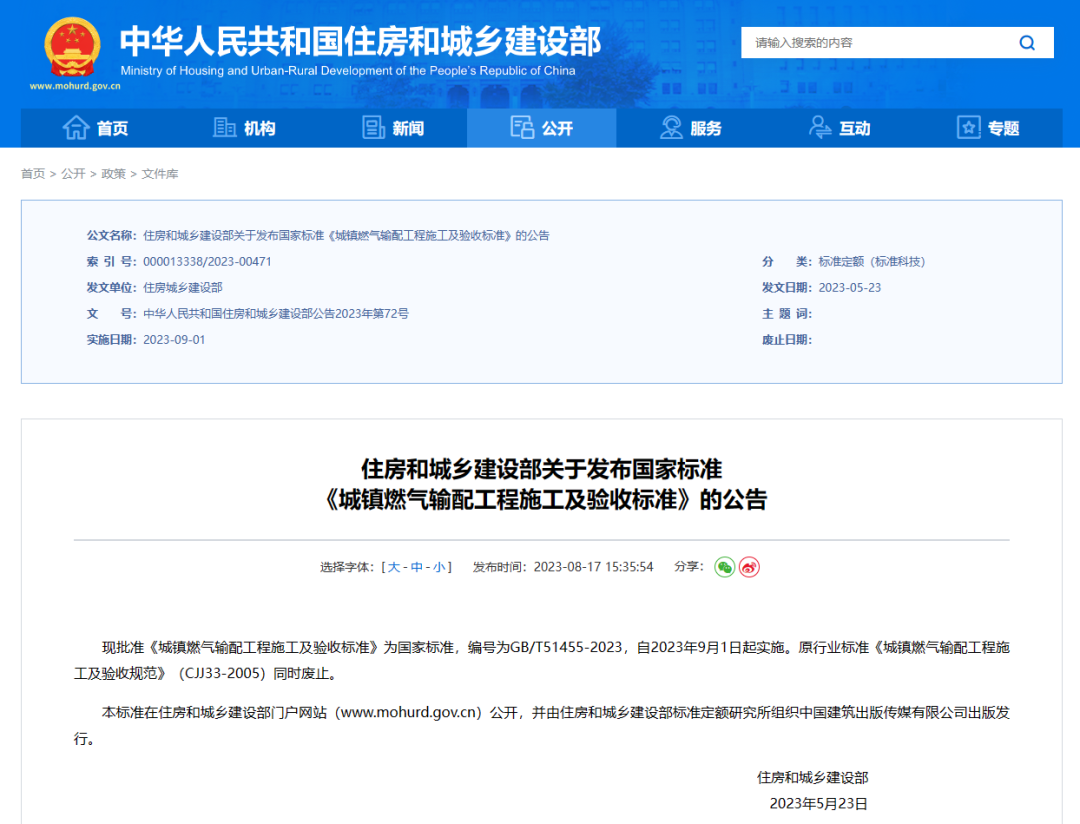Viewport: 1080px width, 824px height.
Task: Click the ministry Chinese title 中华人民共和国住房和城乡建设部
Action: (360, 41)
